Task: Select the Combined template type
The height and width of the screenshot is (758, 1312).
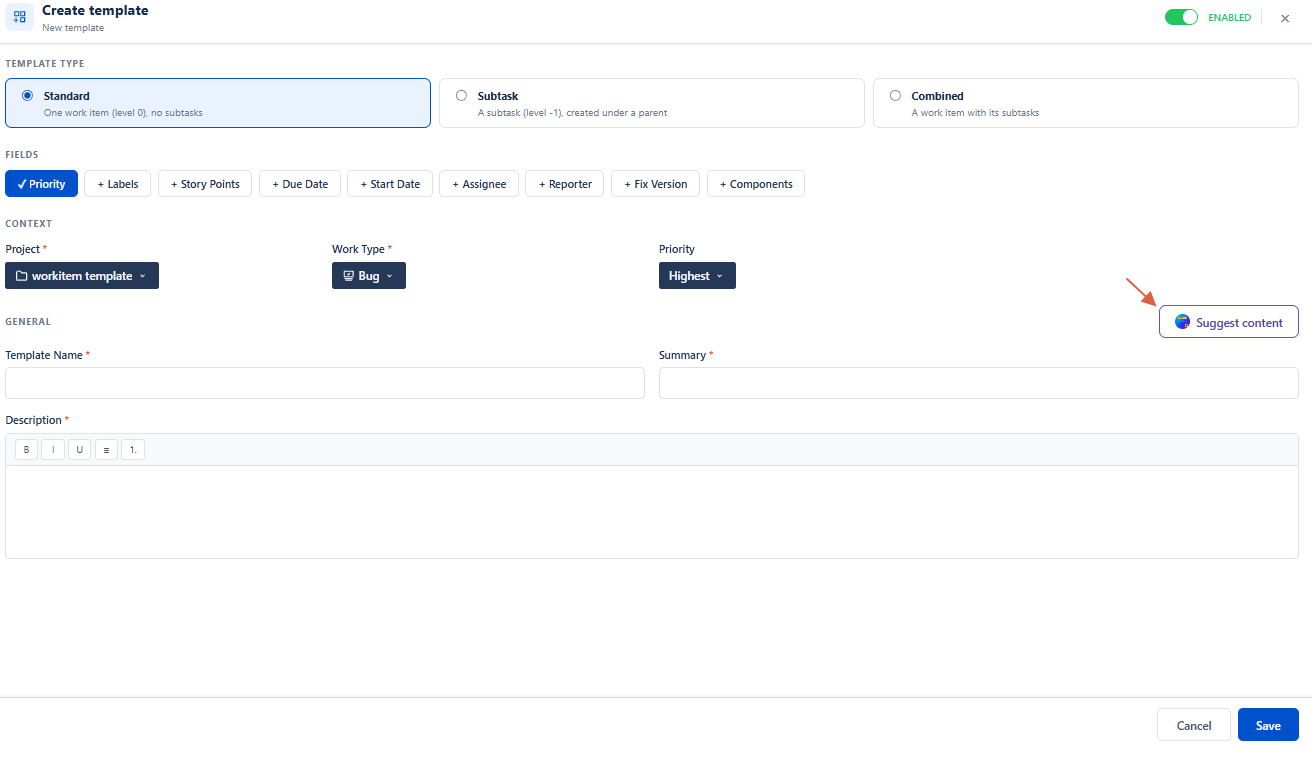Action: point(1085,103)
